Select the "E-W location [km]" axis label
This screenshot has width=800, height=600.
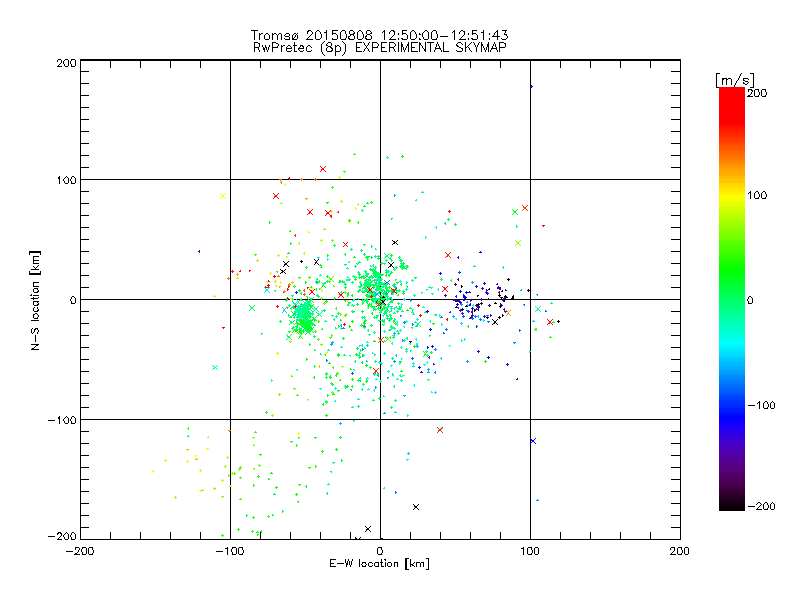click(x=379, y=564)
